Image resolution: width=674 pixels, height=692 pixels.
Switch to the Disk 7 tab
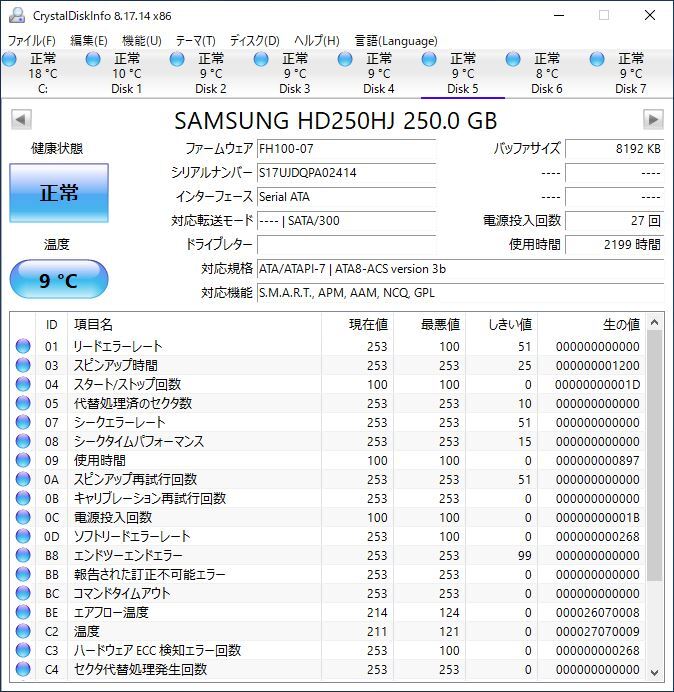point(630,73)
